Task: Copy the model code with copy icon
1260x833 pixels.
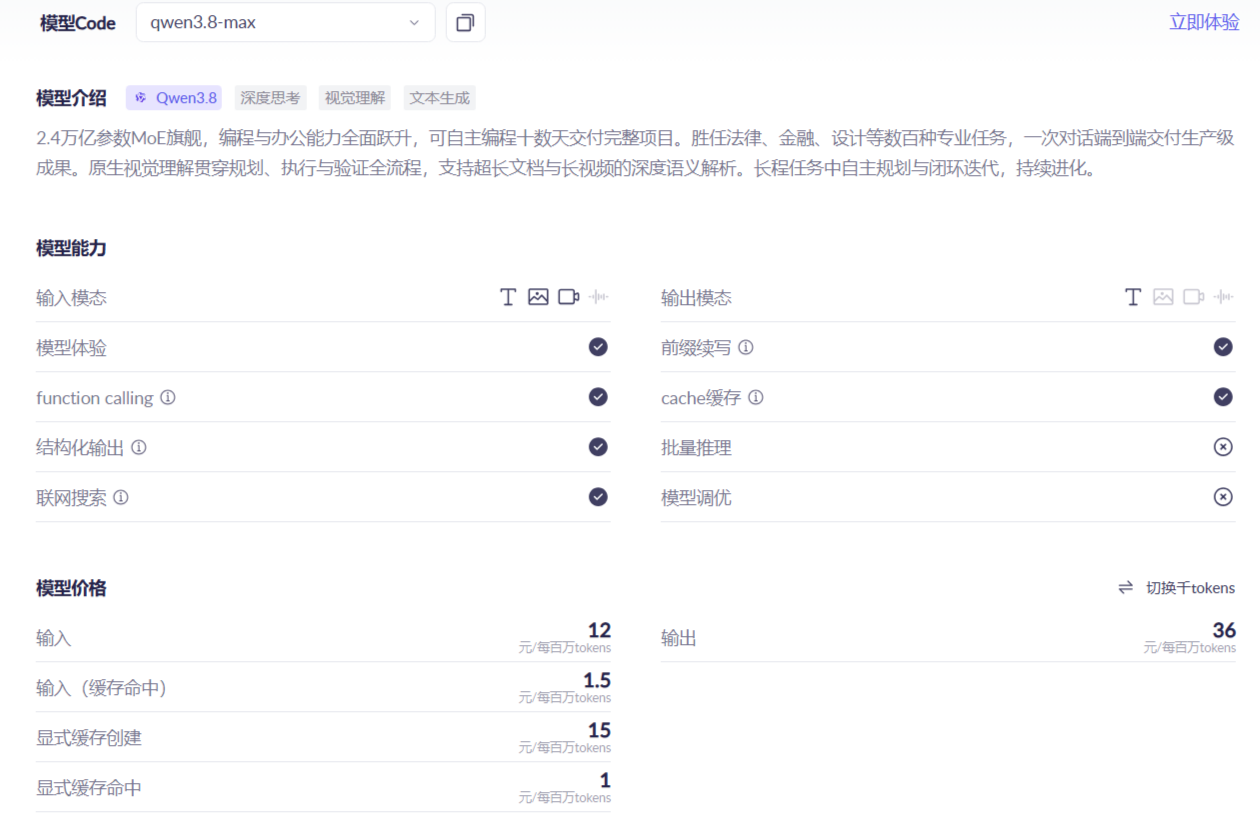Action: (465, 23)
